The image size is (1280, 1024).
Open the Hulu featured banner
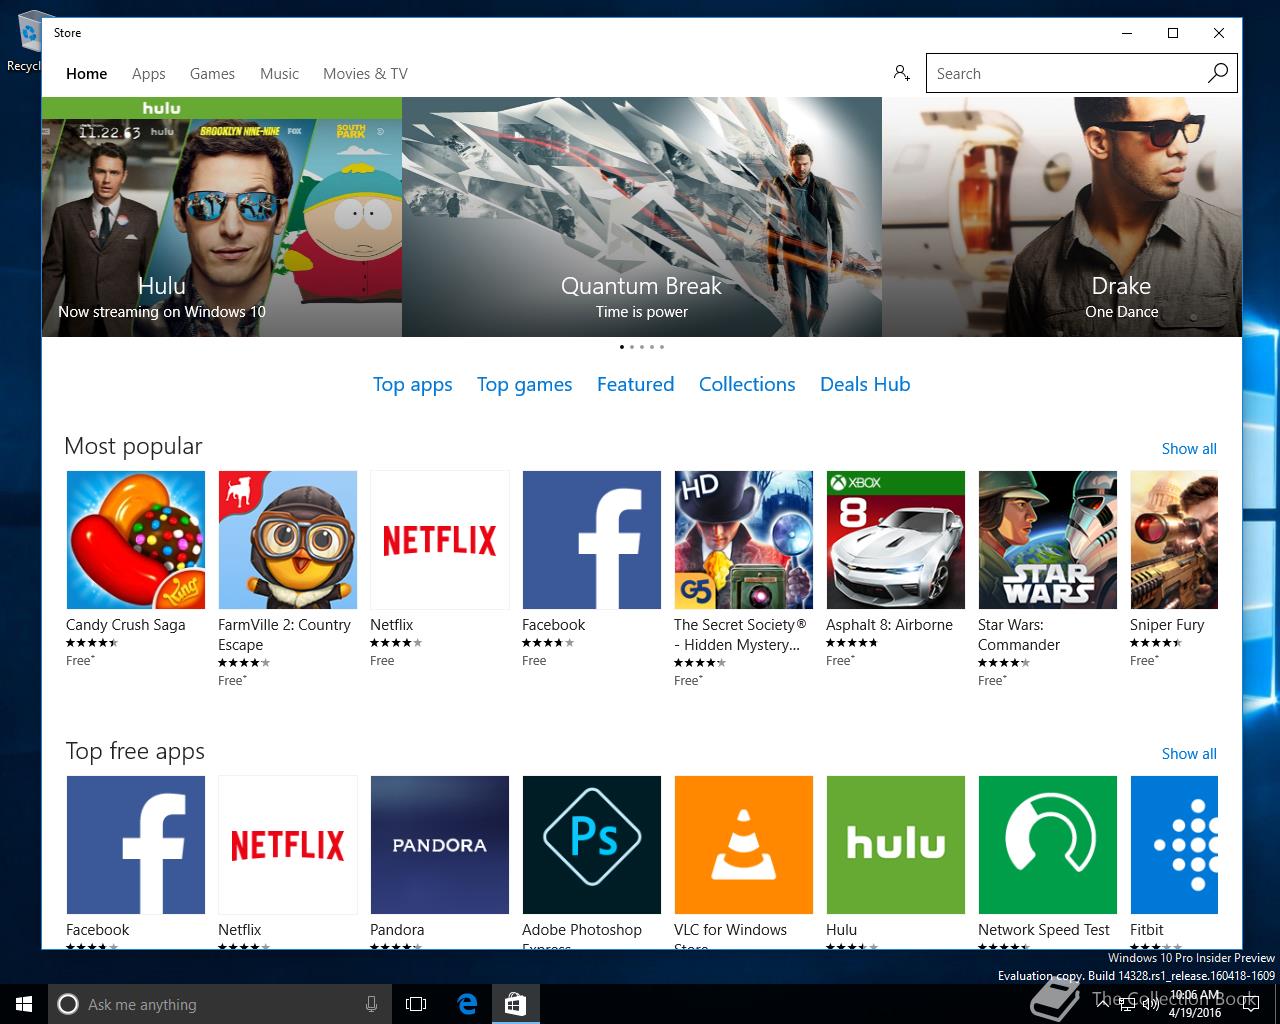(x=222, y=217)
